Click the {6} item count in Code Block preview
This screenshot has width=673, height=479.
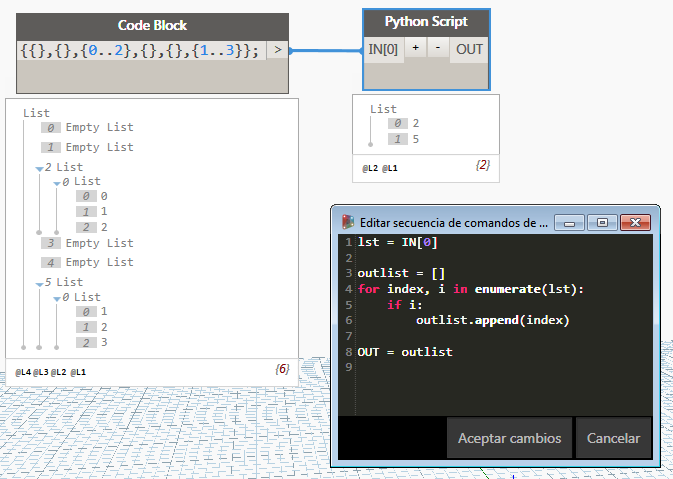[282, 369]
